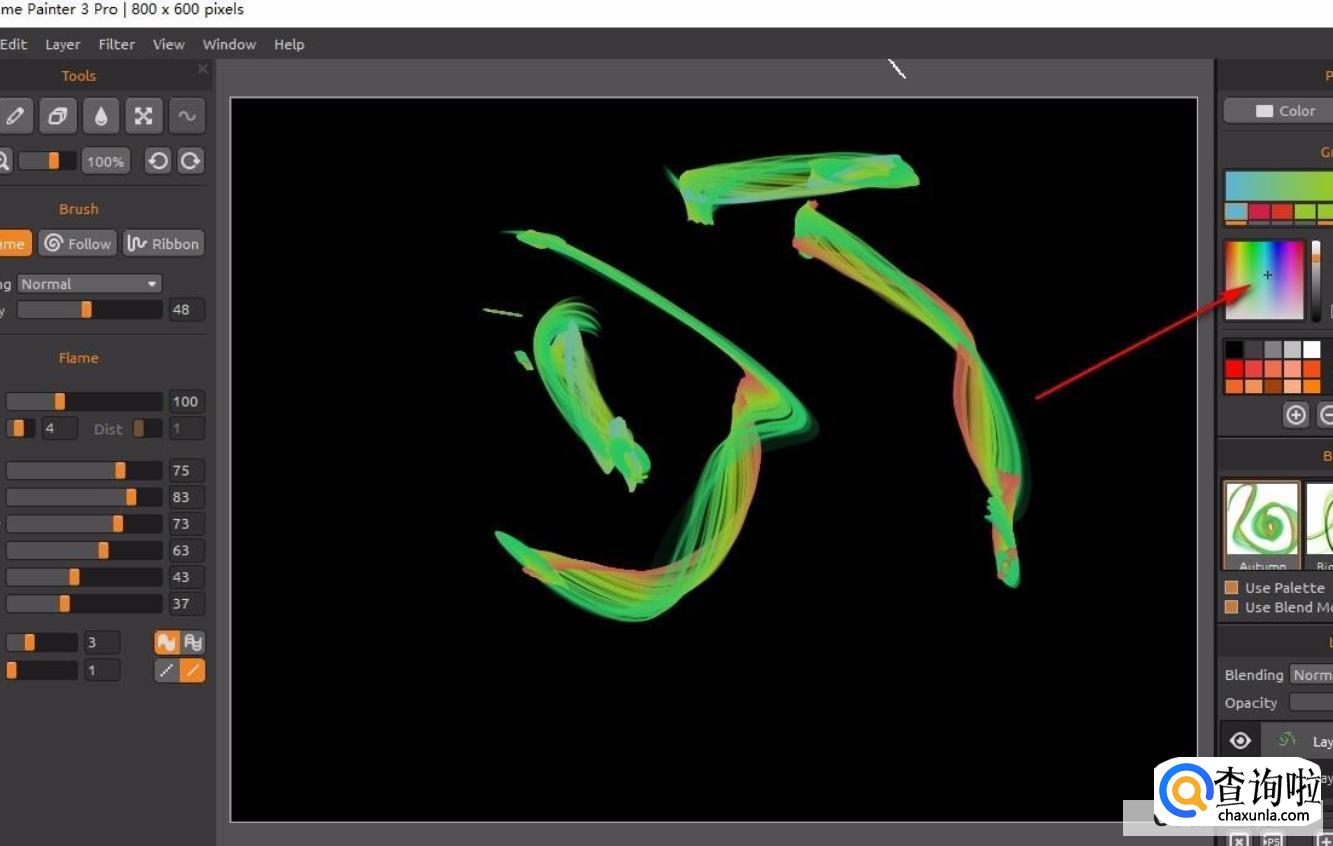
Task: Select the wavy line tool
Action: coord(187,116)
